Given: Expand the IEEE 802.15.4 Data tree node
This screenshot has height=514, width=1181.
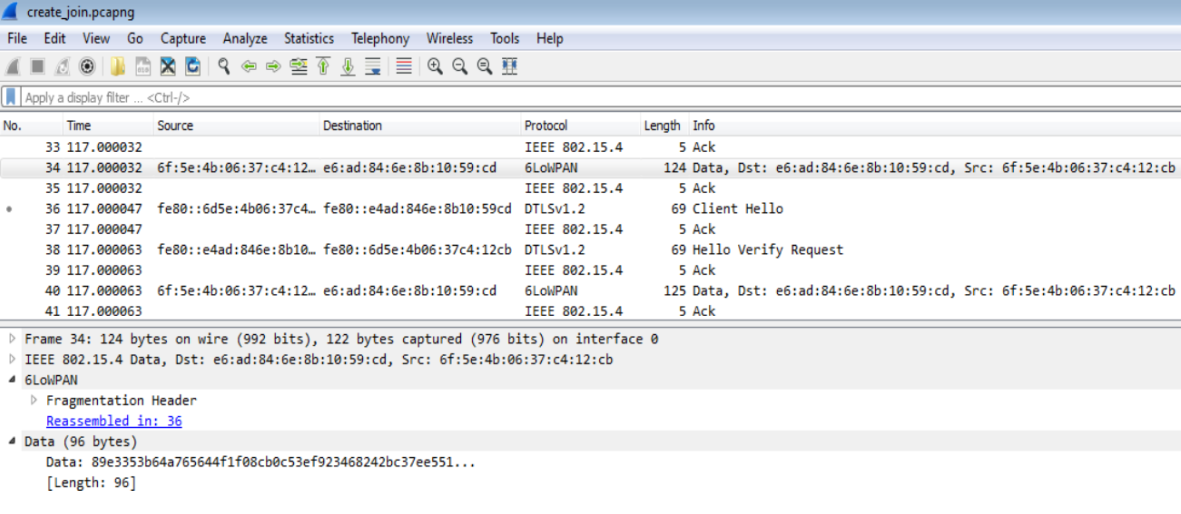Looking at the screenshot, I should pos(13,359).
